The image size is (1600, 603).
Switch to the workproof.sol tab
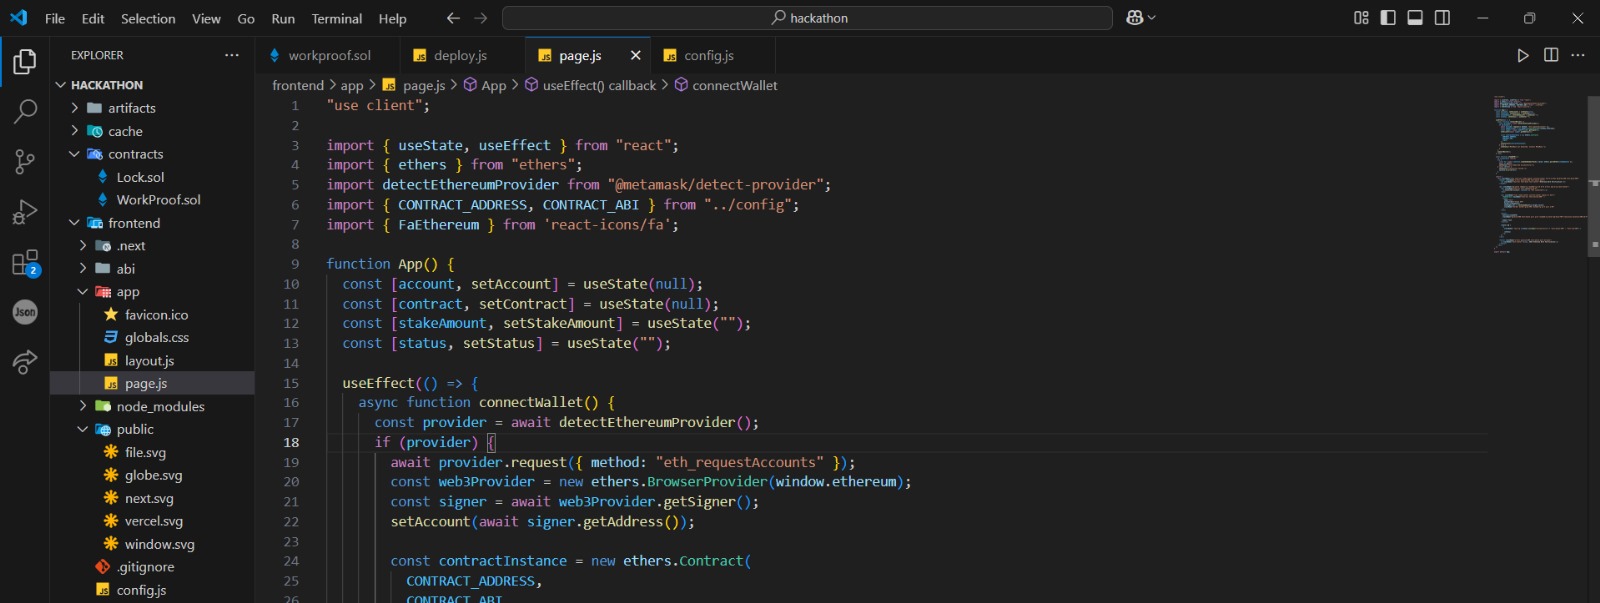327,55
